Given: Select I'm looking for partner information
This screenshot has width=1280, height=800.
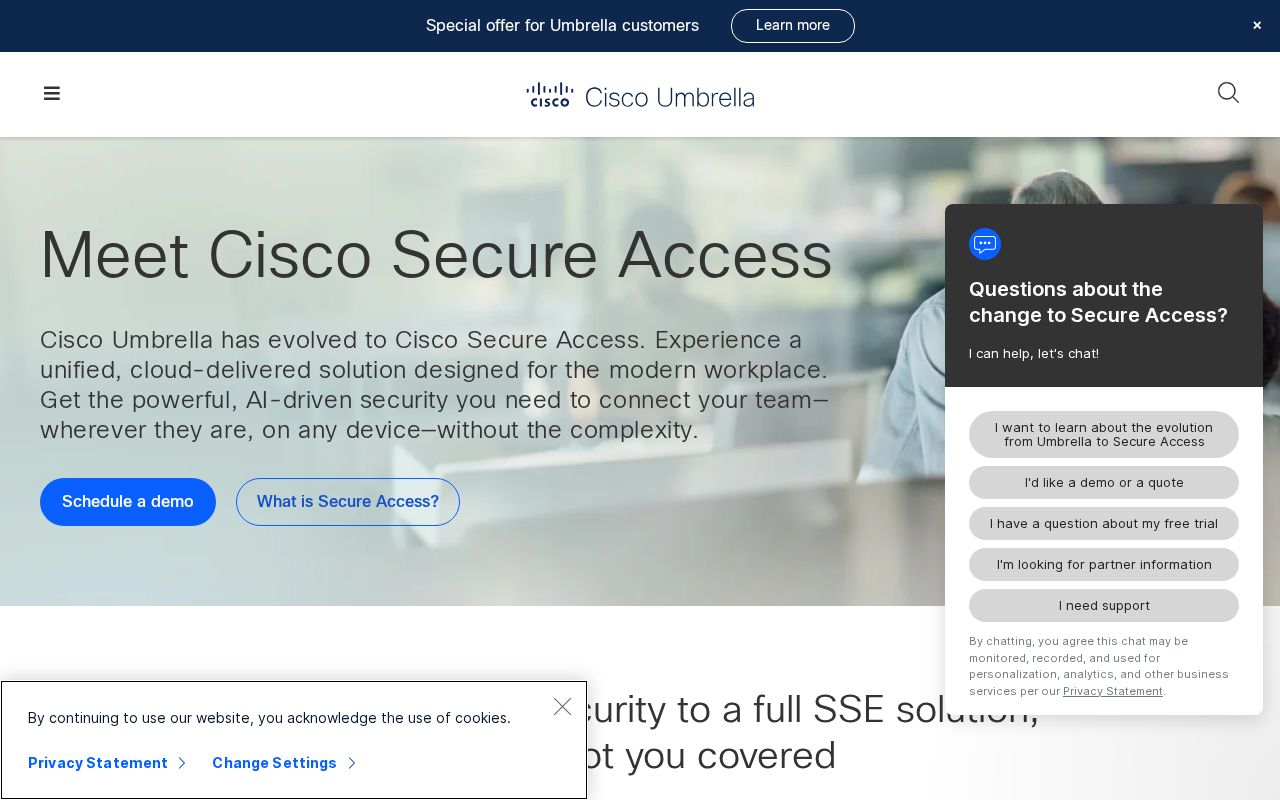Looking at the screenshot, I should [x=1104, y=565].
